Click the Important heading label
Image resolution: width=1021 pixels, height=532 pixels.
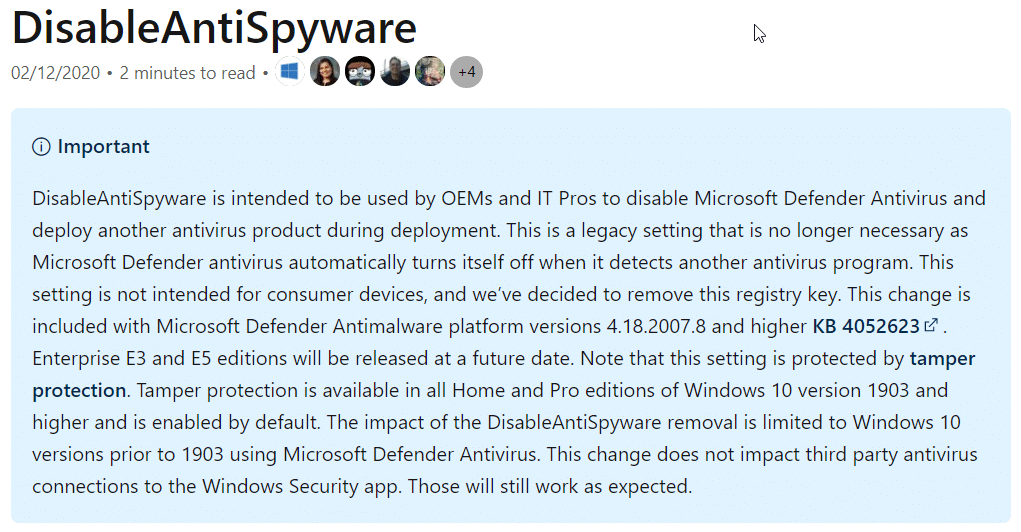click(104, 147)
